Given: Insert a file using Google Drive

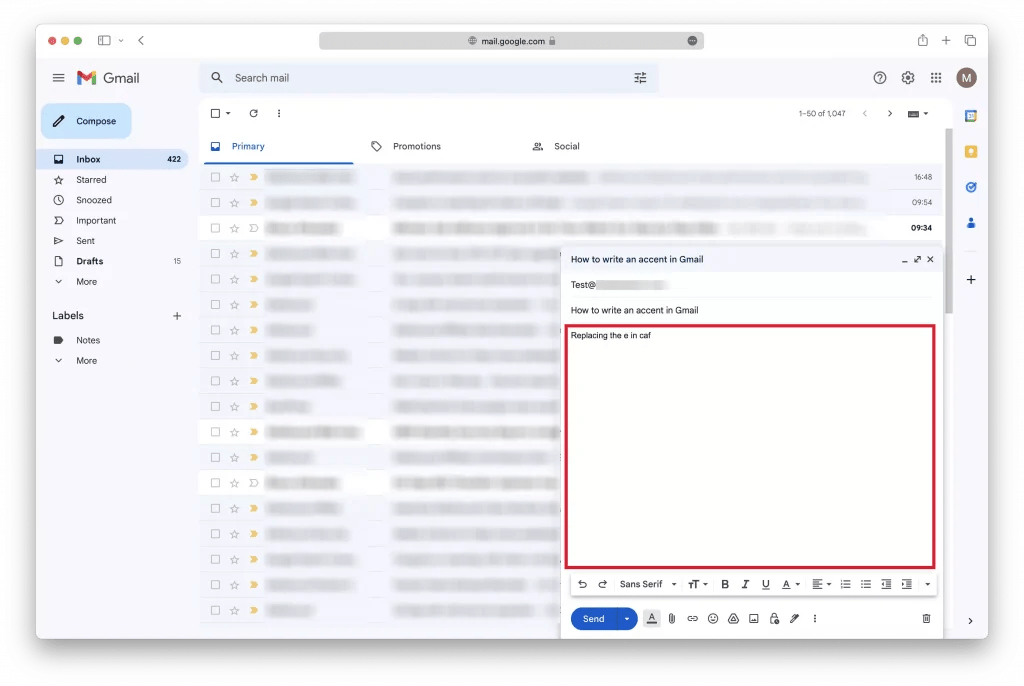Looking at the screenshot, I should [733, 618].
